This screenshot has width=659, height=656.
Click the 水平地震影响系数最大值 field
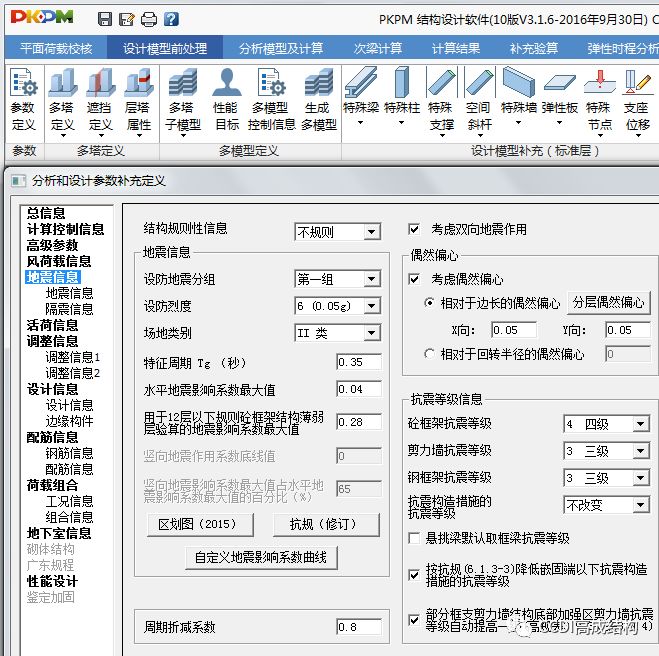[359, 389]
